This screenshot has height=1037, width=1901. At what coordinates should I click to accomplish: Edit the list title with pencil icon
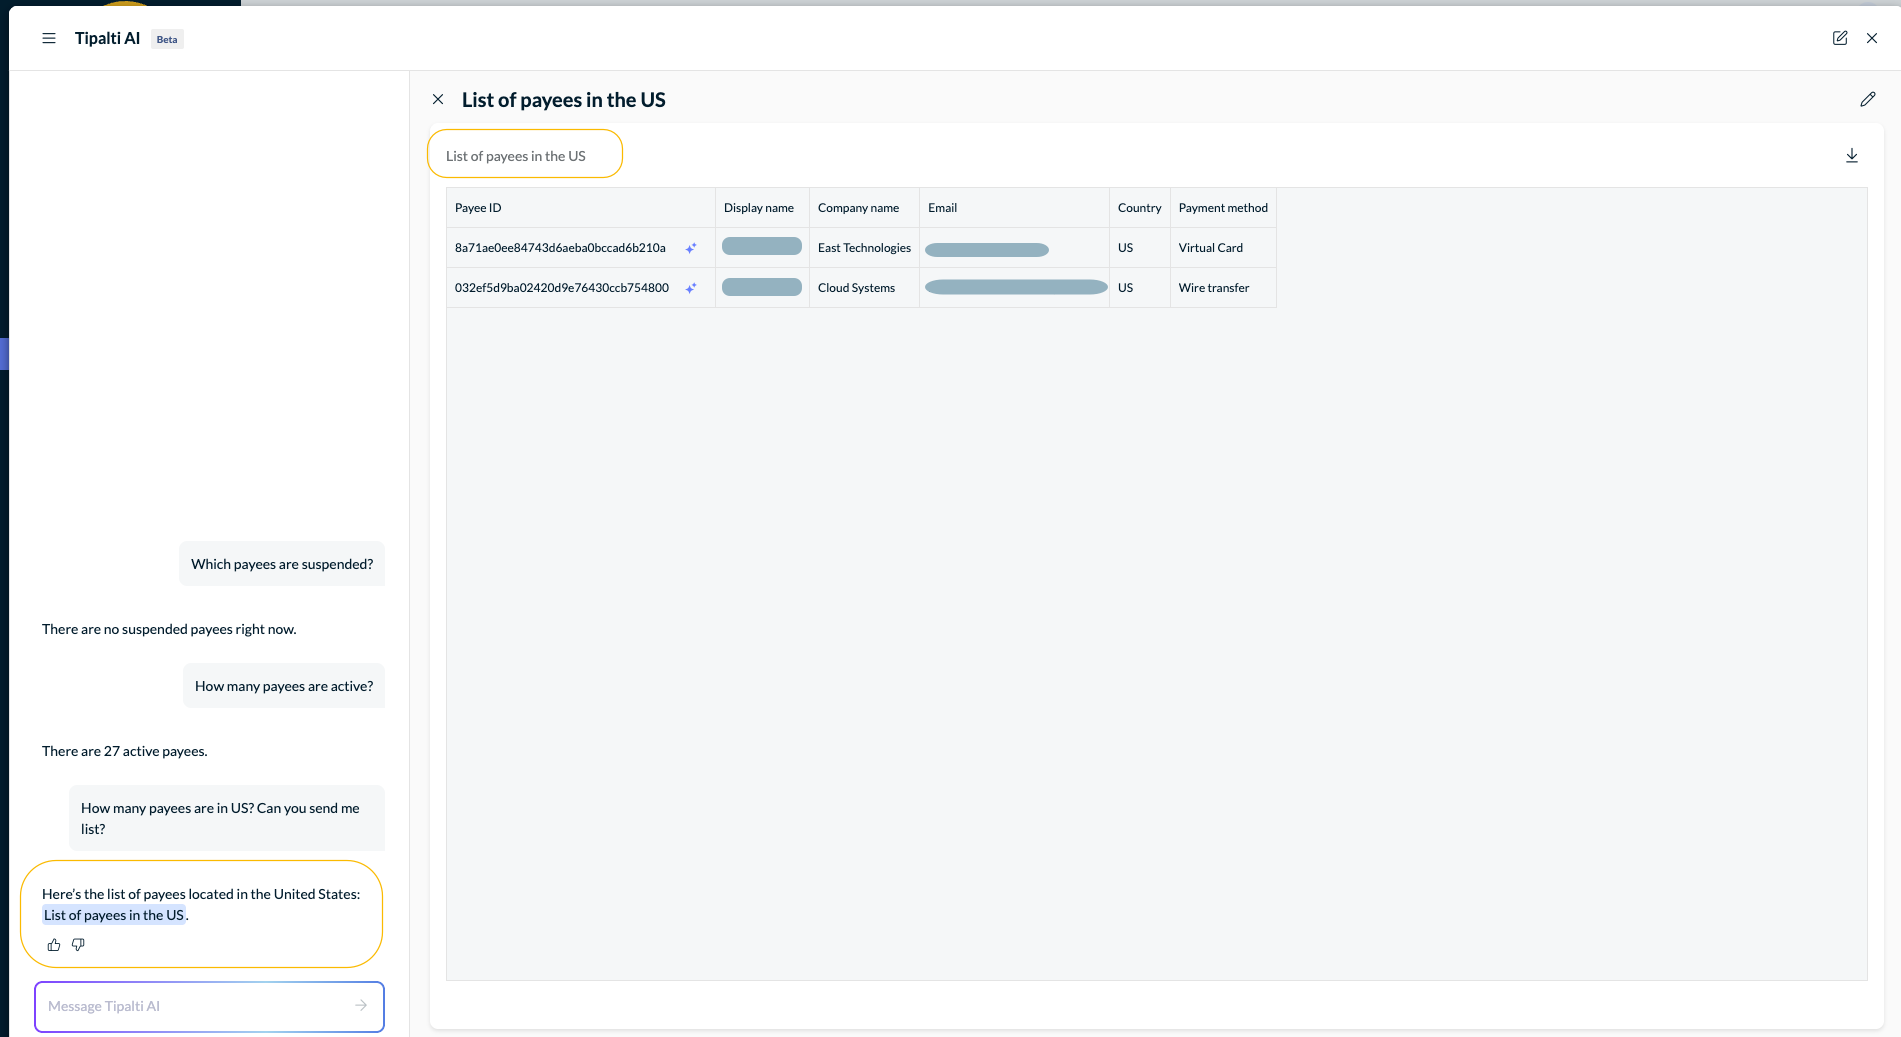coord(1868,99)
